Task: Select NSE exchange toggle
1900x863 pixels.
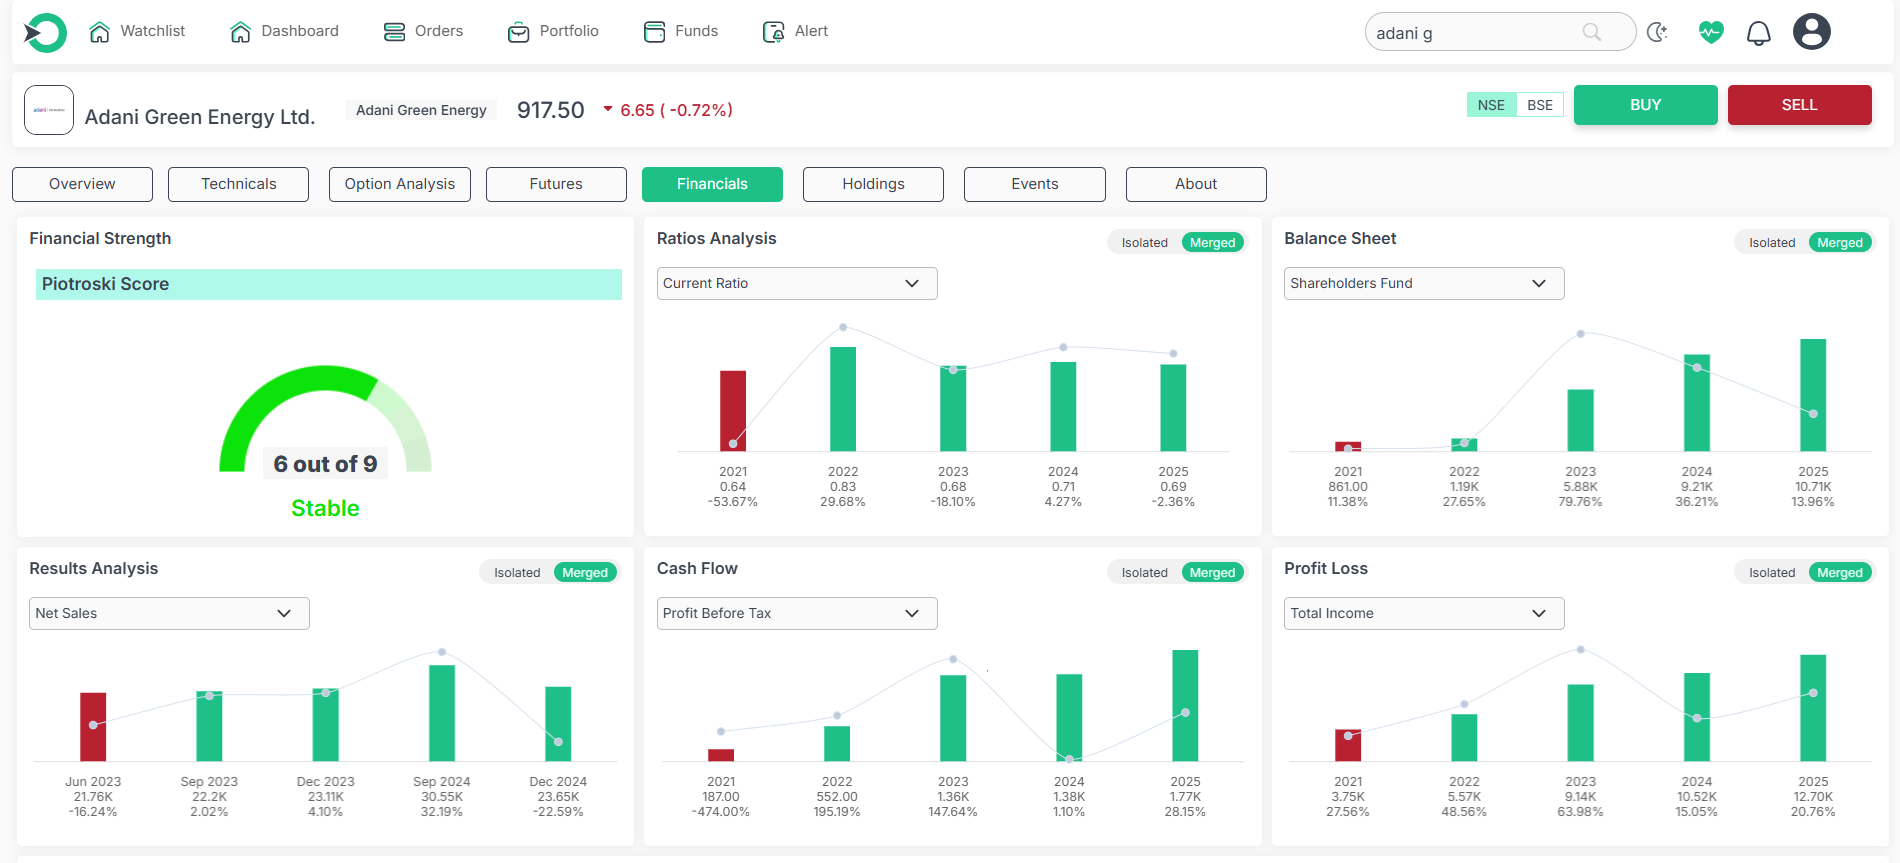Action: 1491,105
